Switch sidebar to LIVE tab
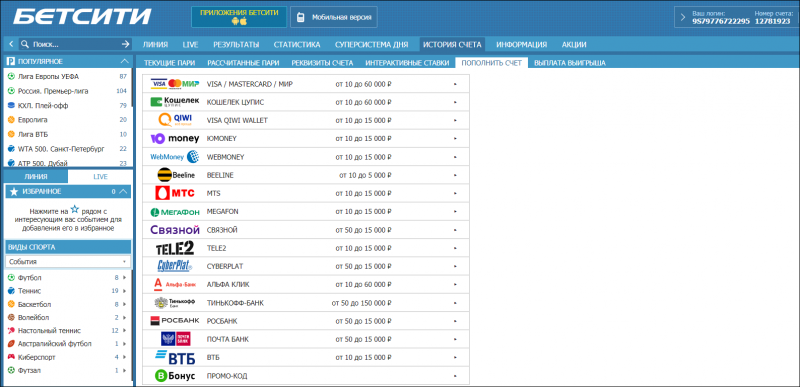800x387 pixels. (x=100, y=176)
